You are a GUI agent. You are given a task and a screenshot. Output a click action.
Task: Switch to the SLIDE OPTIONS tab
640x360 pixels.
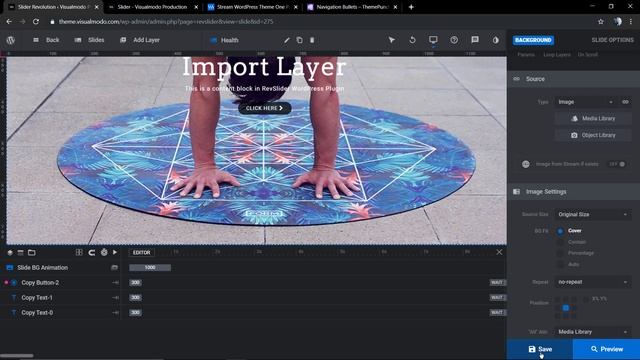pos(612,40)
